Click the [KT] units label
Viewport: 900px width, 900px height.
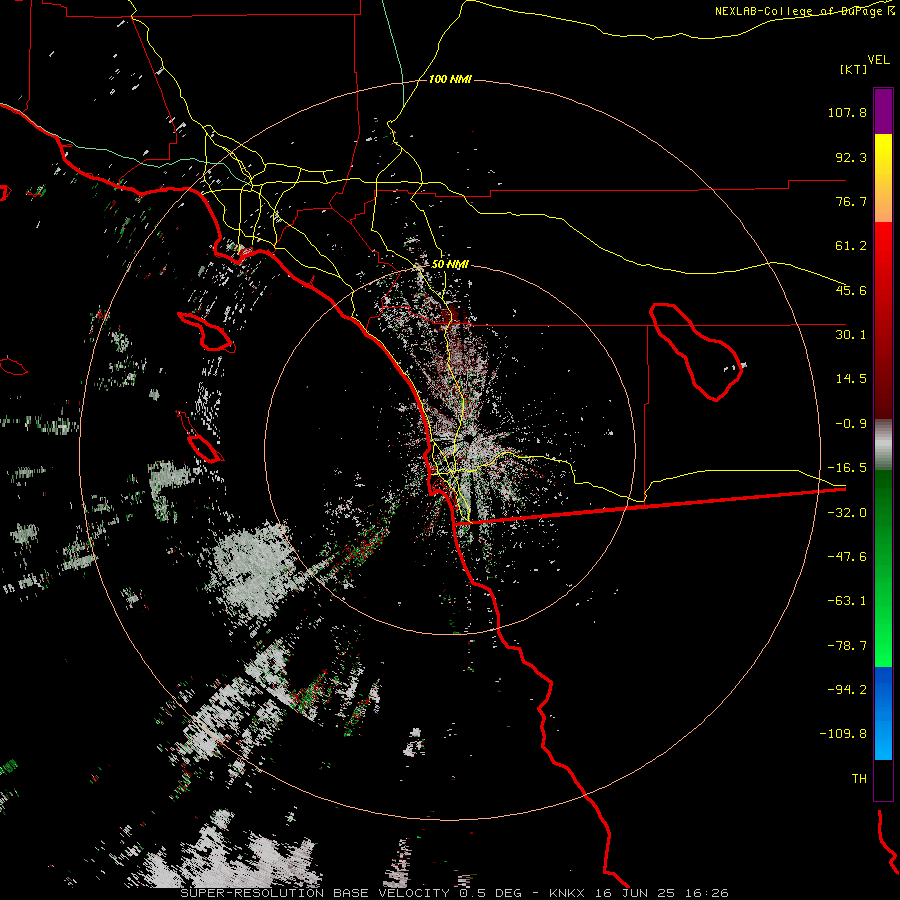coord(853,69)
